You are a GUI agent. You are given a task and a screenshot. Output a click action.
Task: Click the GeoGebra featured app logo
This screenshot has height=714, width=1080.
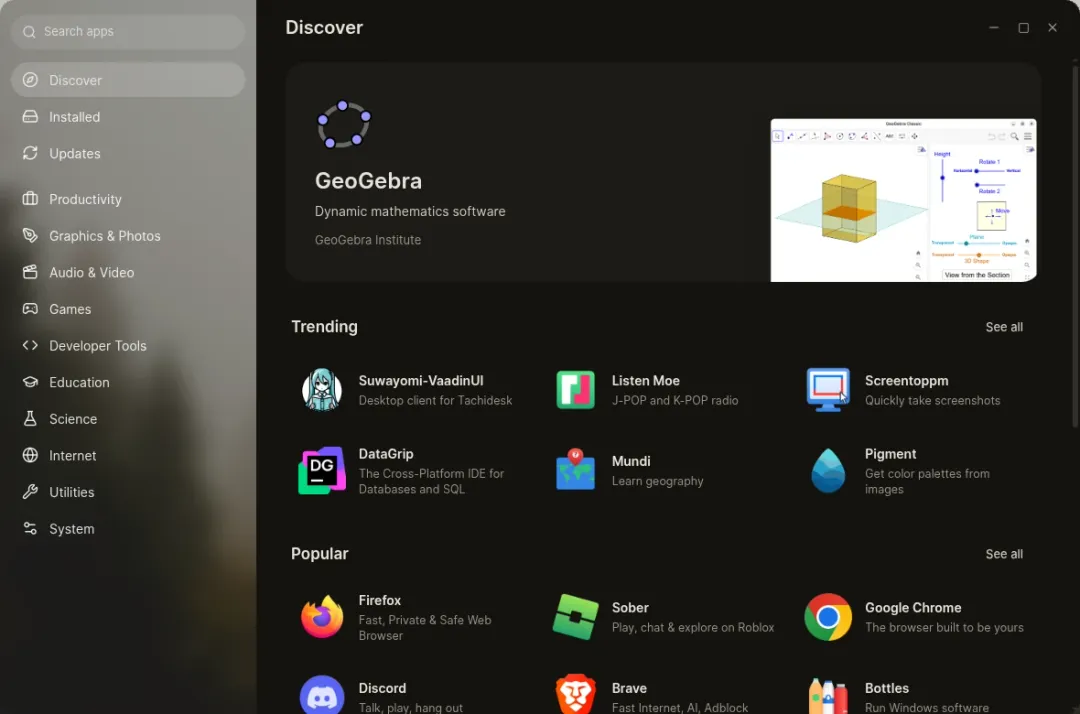pyautogui.click(x=343, y=125)
